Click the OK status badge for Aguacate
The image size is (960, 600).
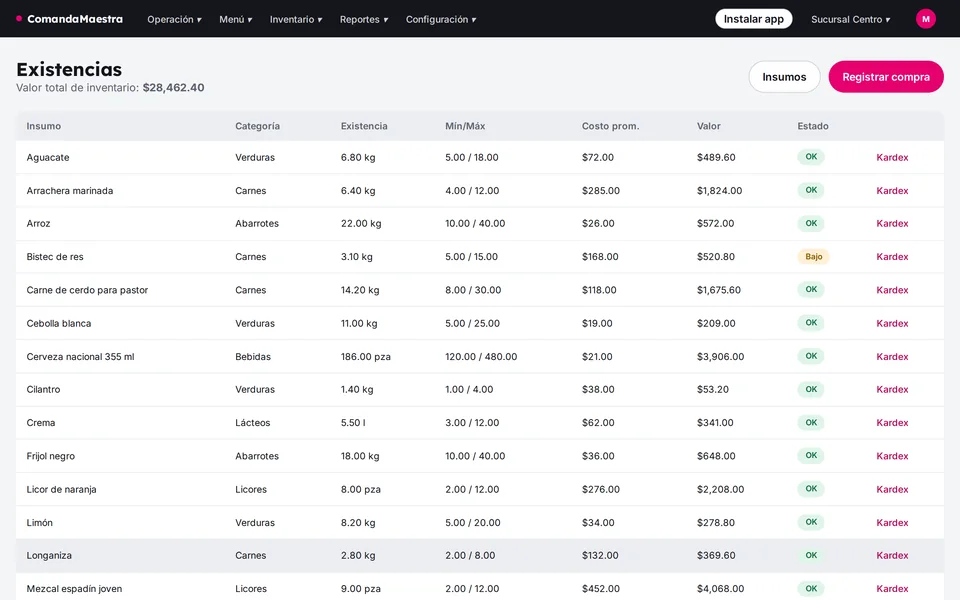click(811, 157)
